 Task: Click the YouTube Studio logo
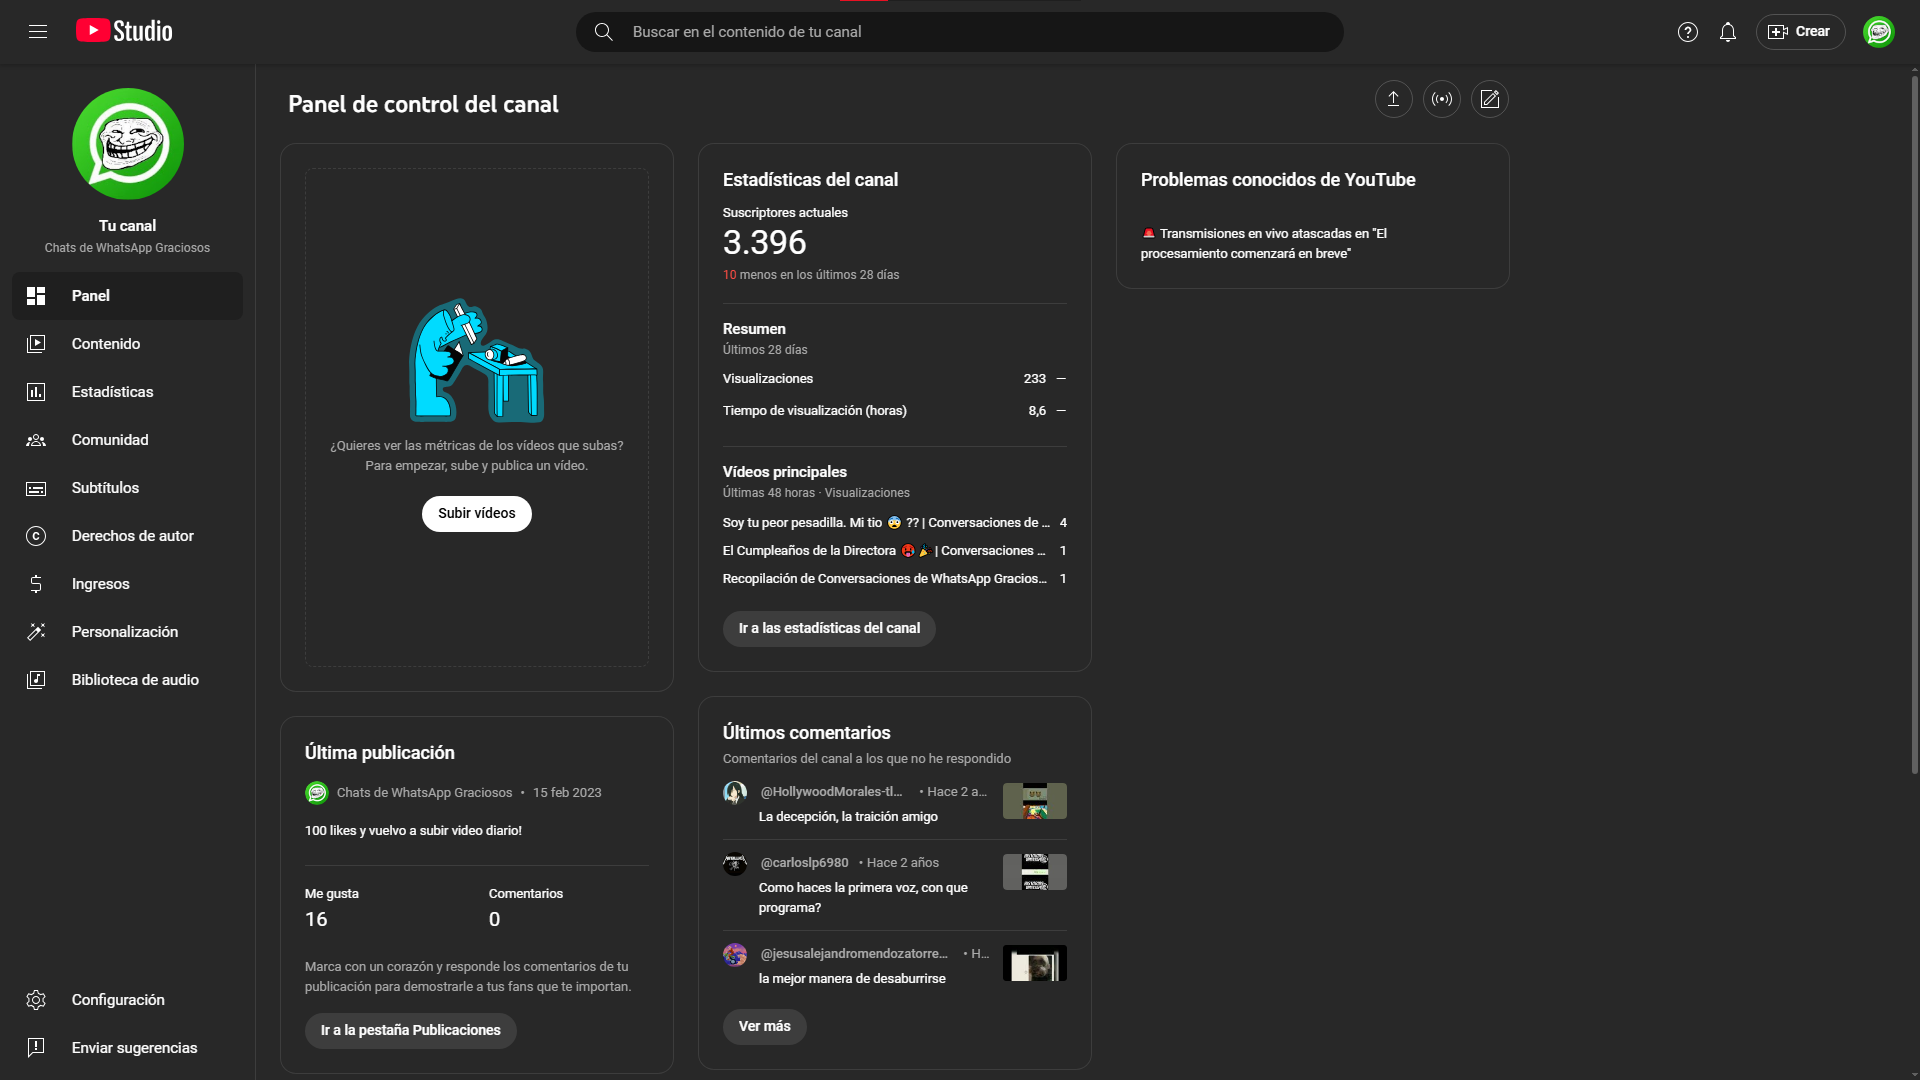(x=124, y=32)
